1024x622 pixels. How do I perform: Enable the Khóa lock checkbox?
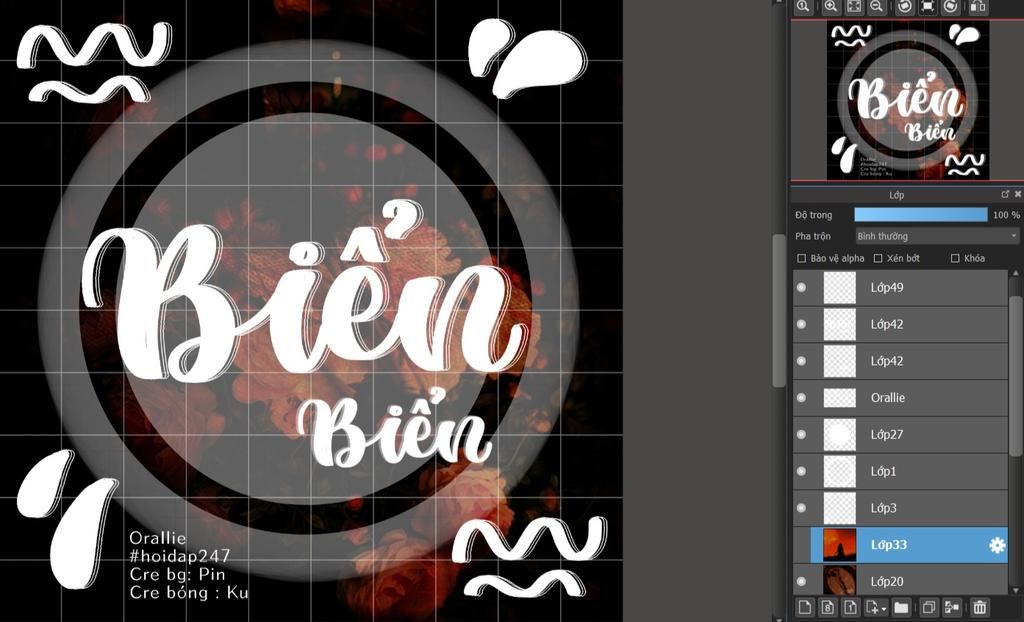(955, 258)
